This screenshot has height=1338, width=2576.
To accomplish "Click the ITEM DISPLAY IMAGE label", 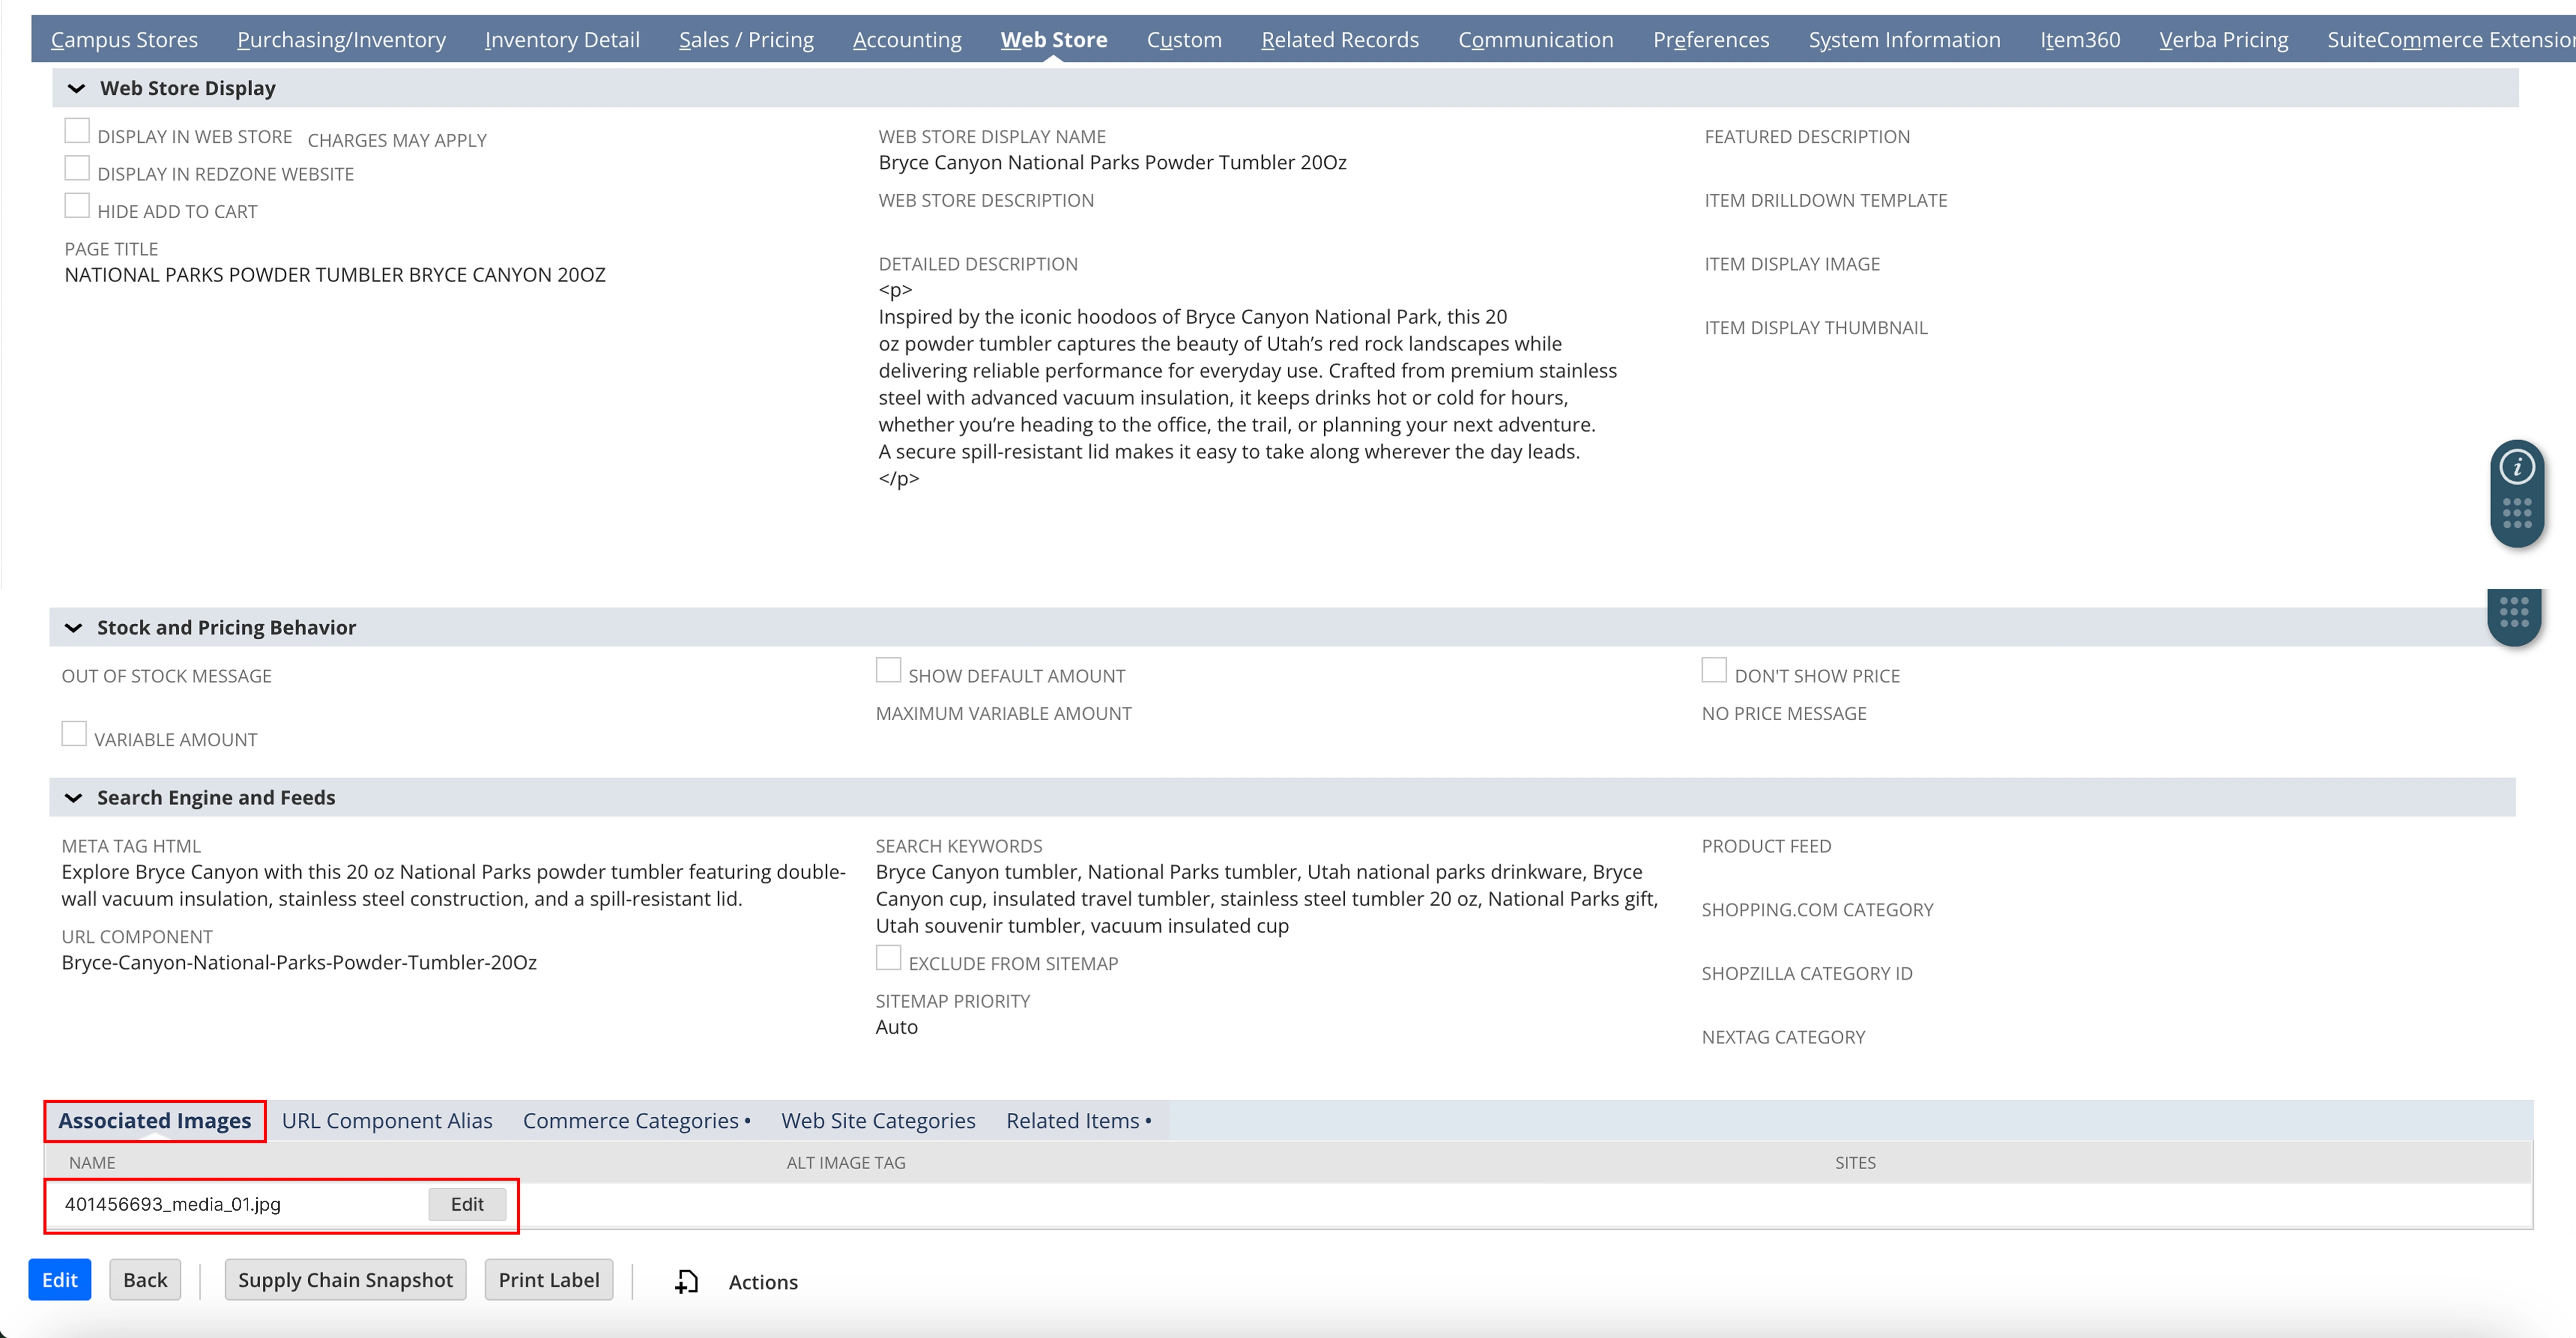I will click(x=1792, y=264).
